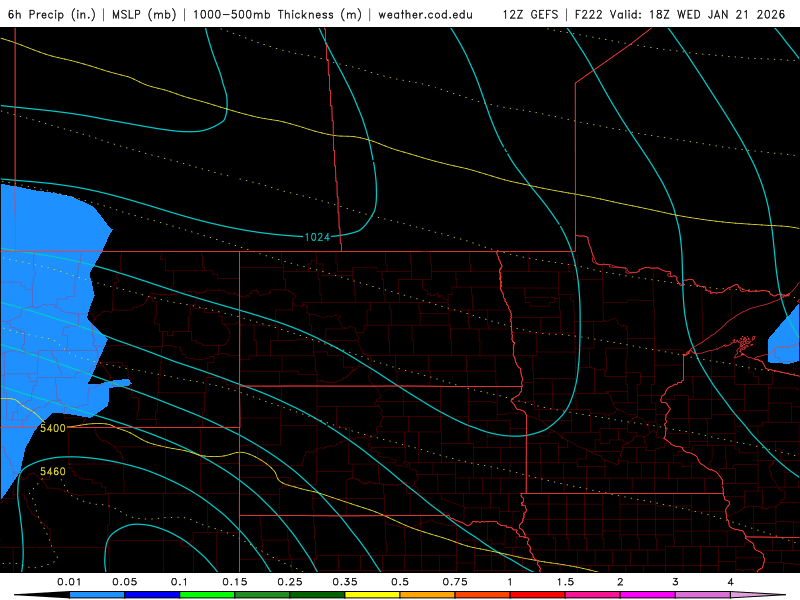Click the legend value 2
Viewport: 800px width, 600px height.
(x=620, y=582)
